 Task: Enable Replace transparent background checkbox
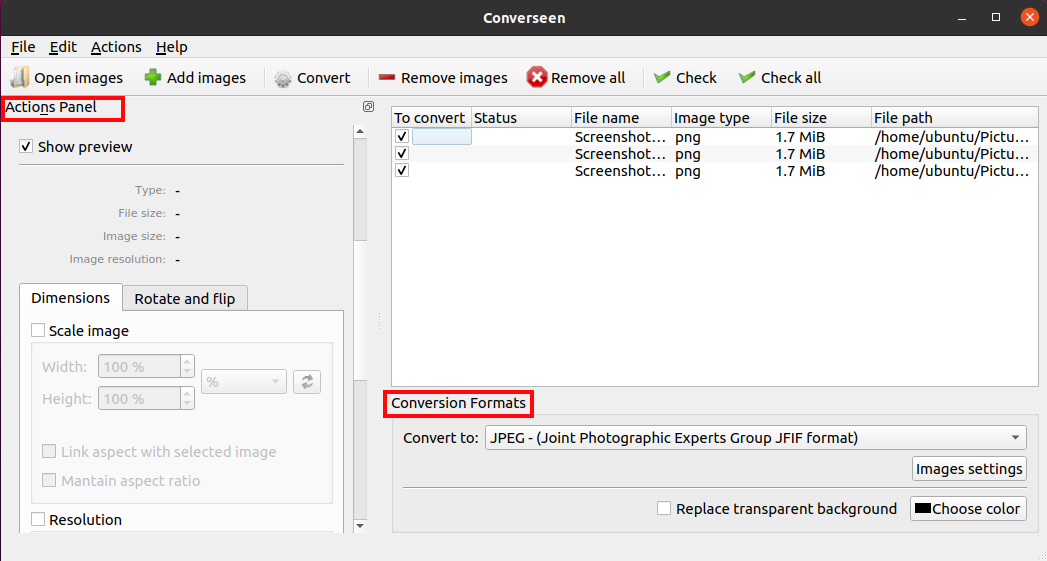point(664,508)
